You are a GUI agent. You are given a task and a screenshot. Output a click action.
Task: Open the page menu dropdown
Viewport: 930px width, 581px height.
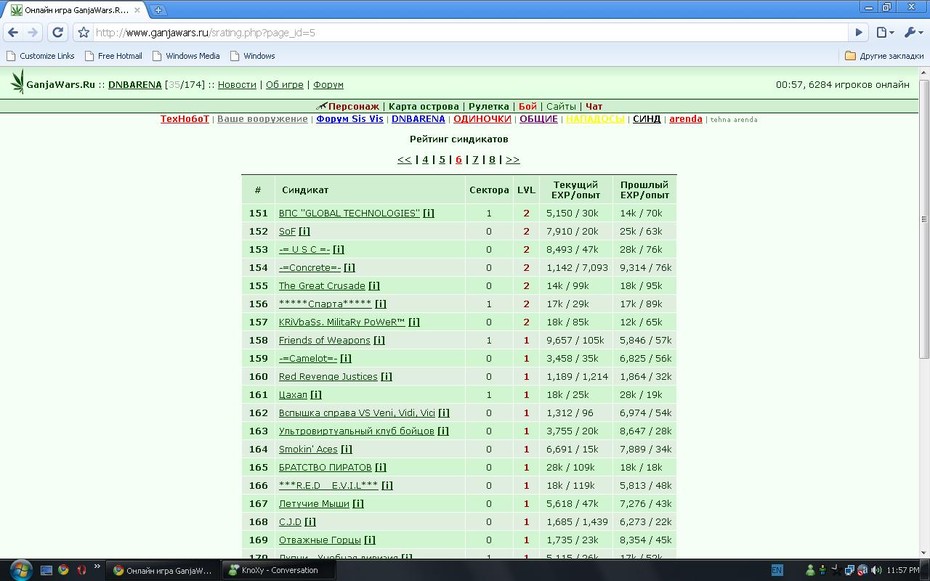(884, 33)
